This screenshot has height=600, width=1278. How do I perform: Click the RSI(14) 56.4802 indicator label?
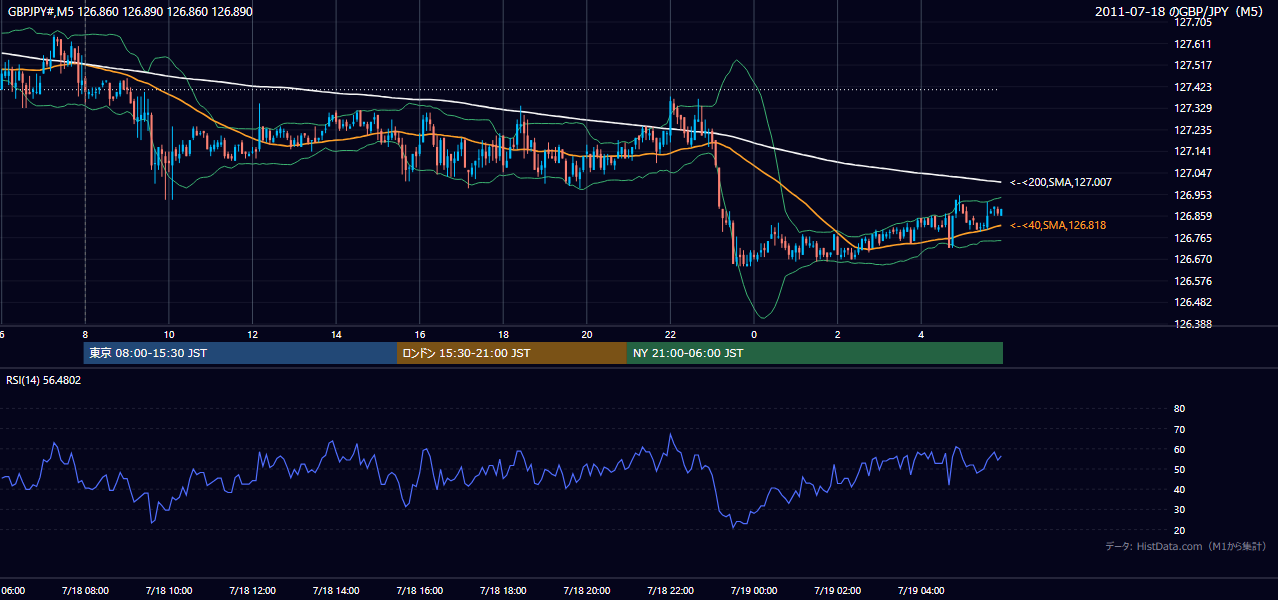tap(44, 380)
